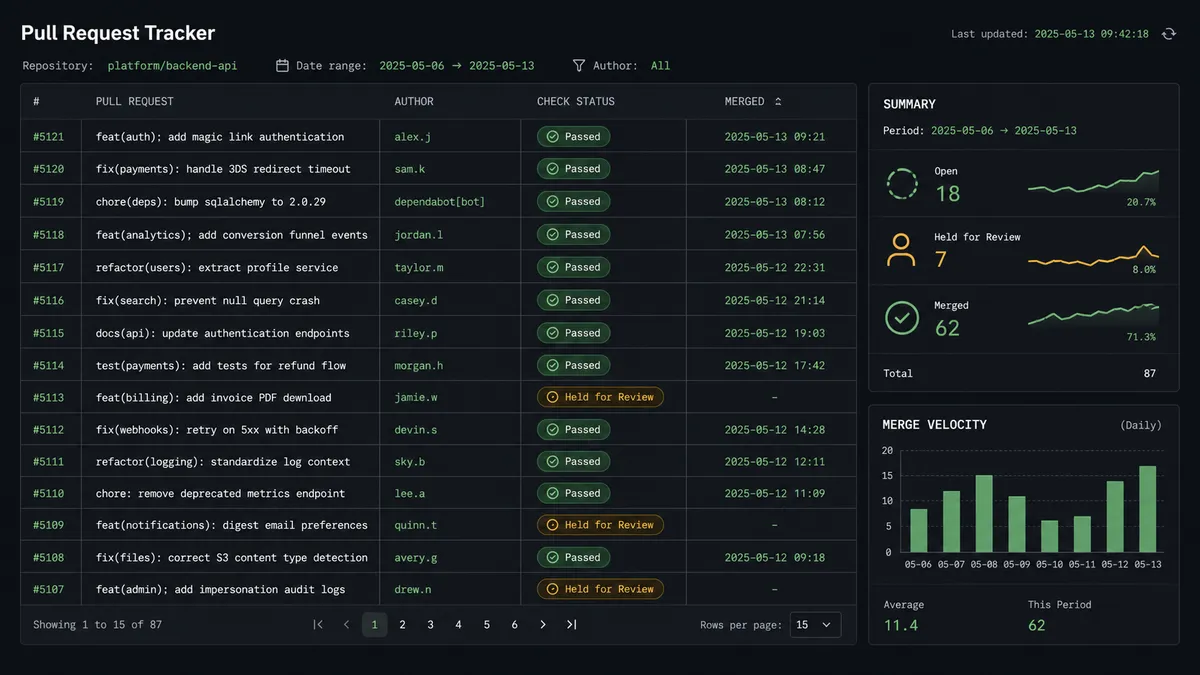Open pull request #5116 link
1200x675 pixels.
click(48, 300)
